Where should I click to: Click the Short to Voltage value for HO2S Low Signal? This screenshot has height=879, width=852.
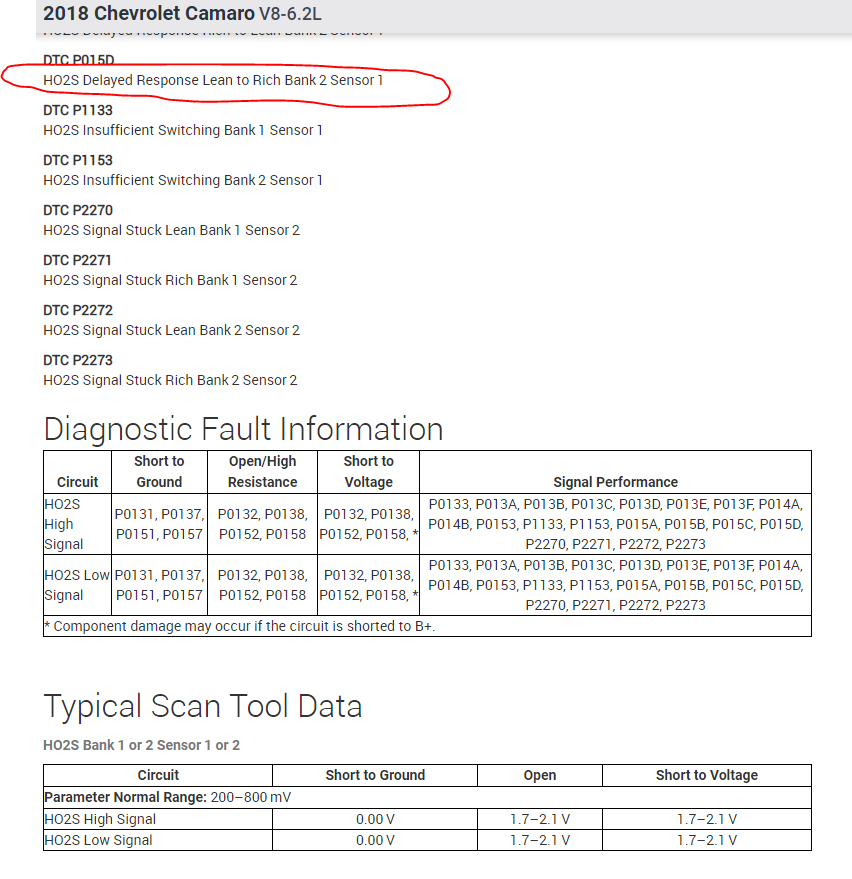(707, 840)
